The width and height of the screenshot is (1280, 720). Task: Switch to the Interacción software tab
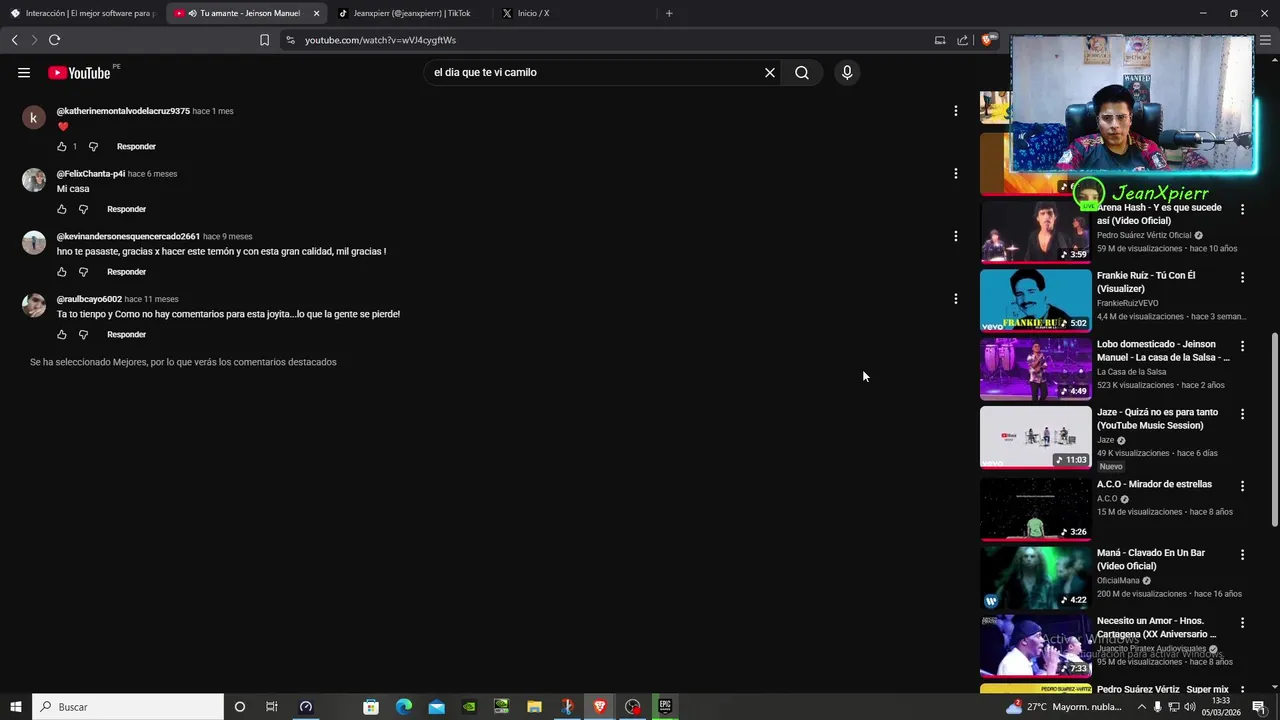tap(82, 13)
